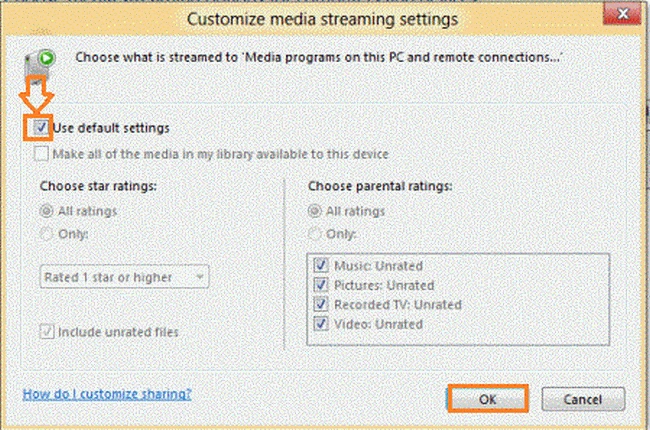Select Only option under star ratings

click(x=46, y=234)
